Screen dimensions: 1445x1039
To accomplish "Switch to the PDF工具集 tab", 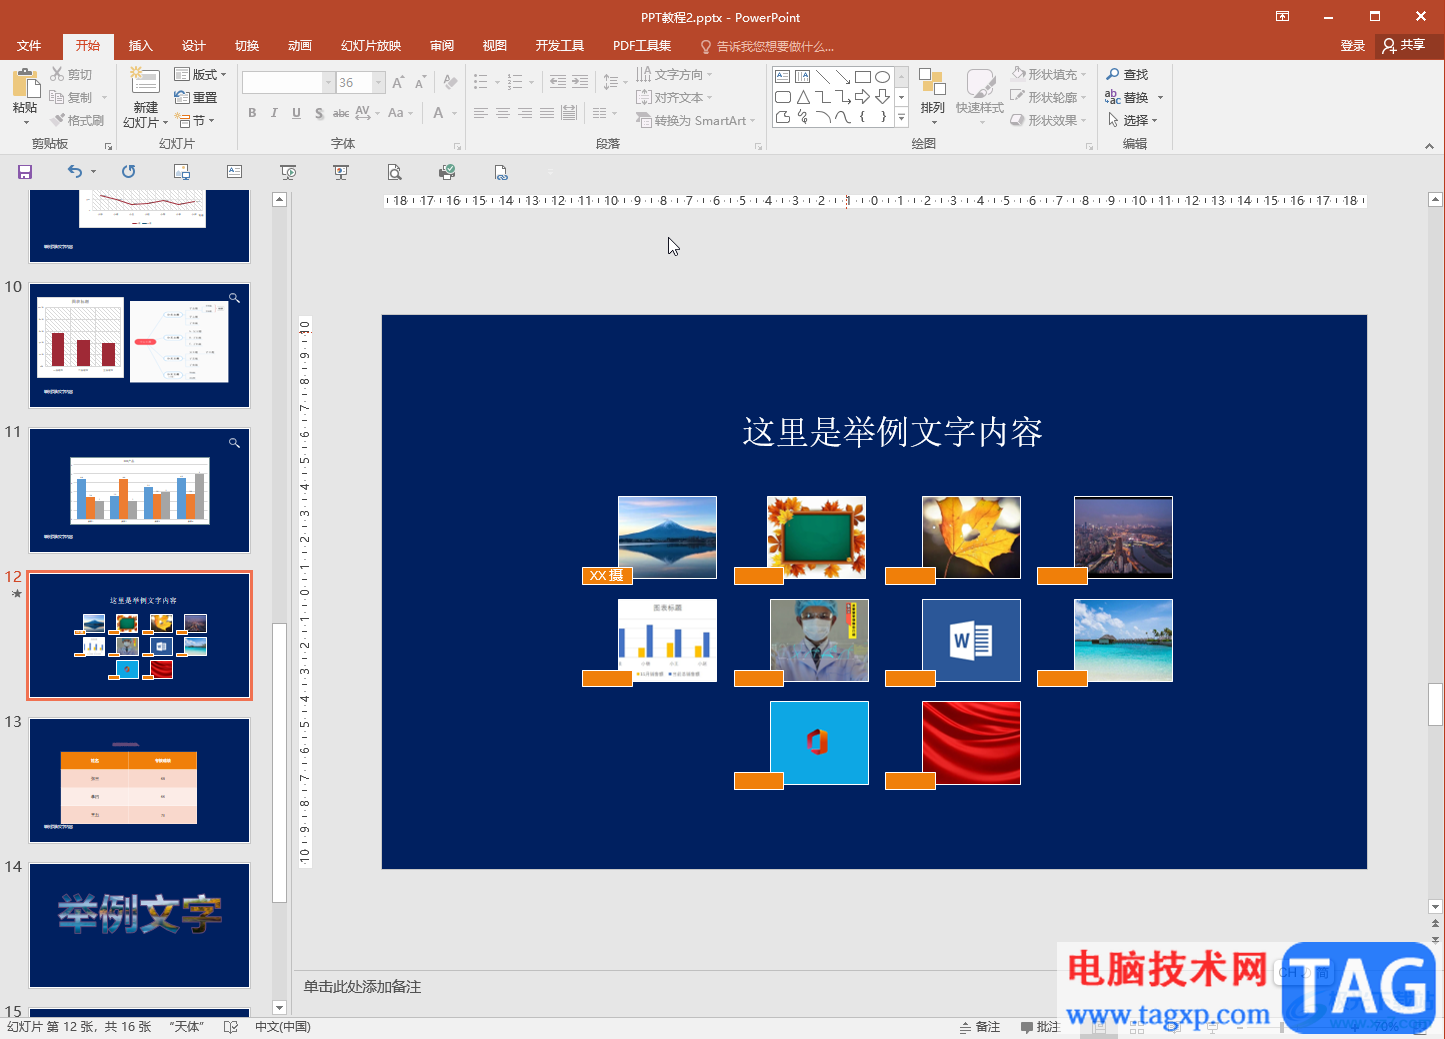I will tap(642, 46).
